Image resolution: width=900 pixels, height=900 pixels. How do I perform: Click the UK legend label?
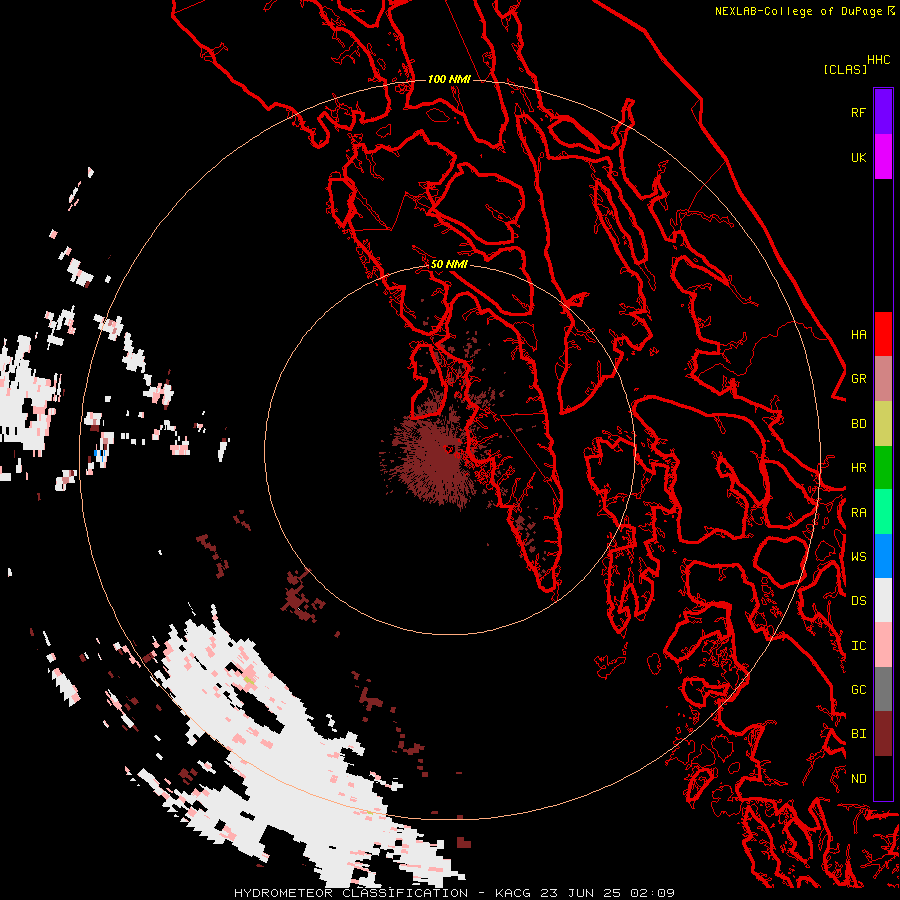pos(858,157)
